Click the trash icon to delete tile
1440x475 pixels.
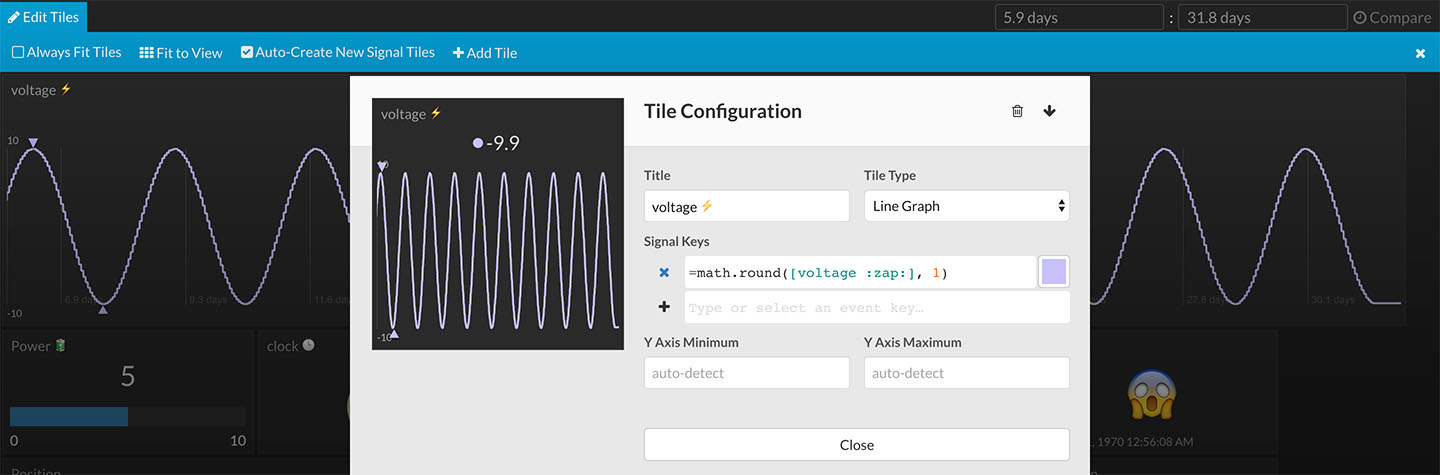(x=1017, y=111)
